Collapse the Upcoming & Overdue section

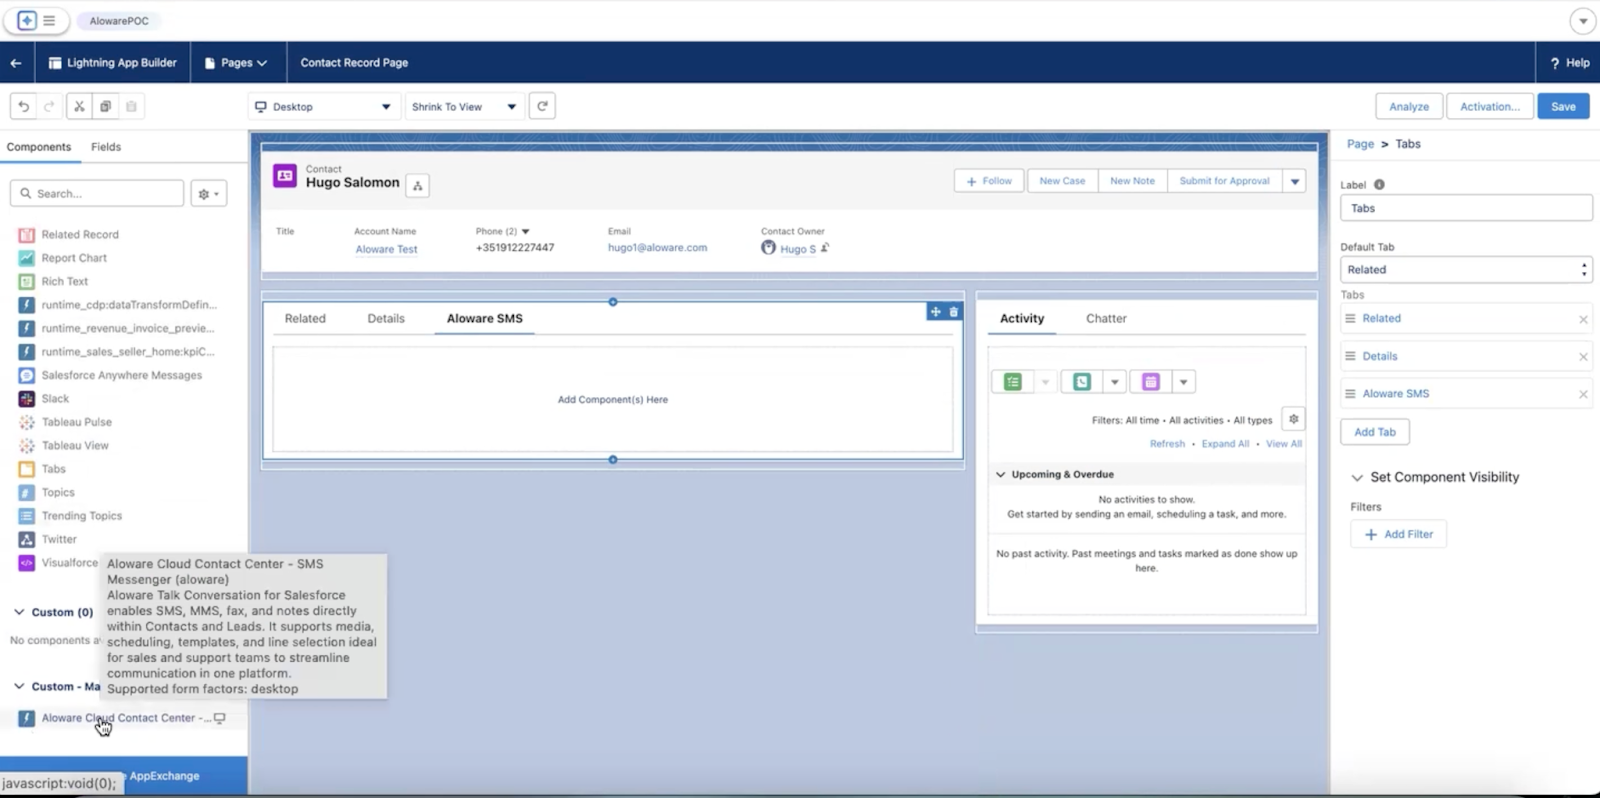(x=1000, y=475)
